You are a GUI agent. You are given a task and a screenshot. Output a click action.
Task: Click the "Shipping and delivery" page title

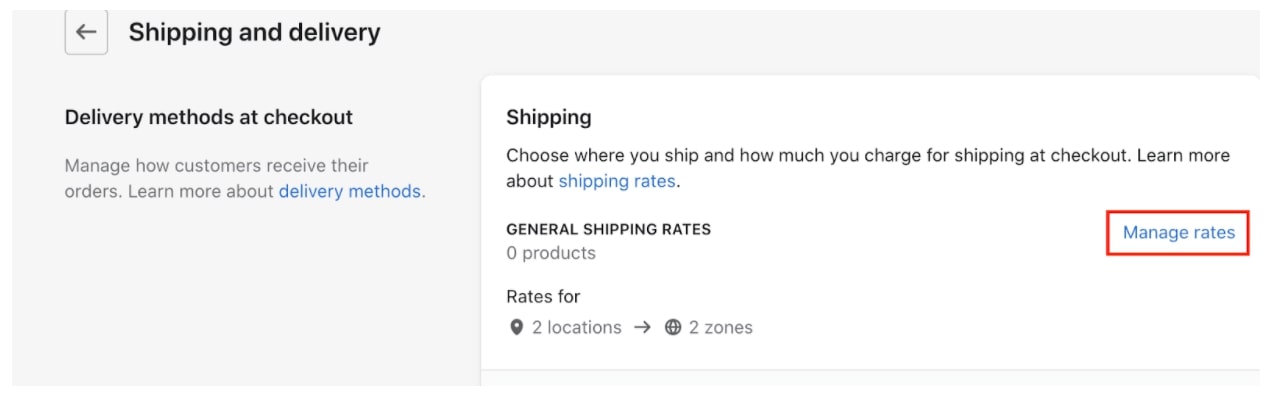click(x=254, y=32)
